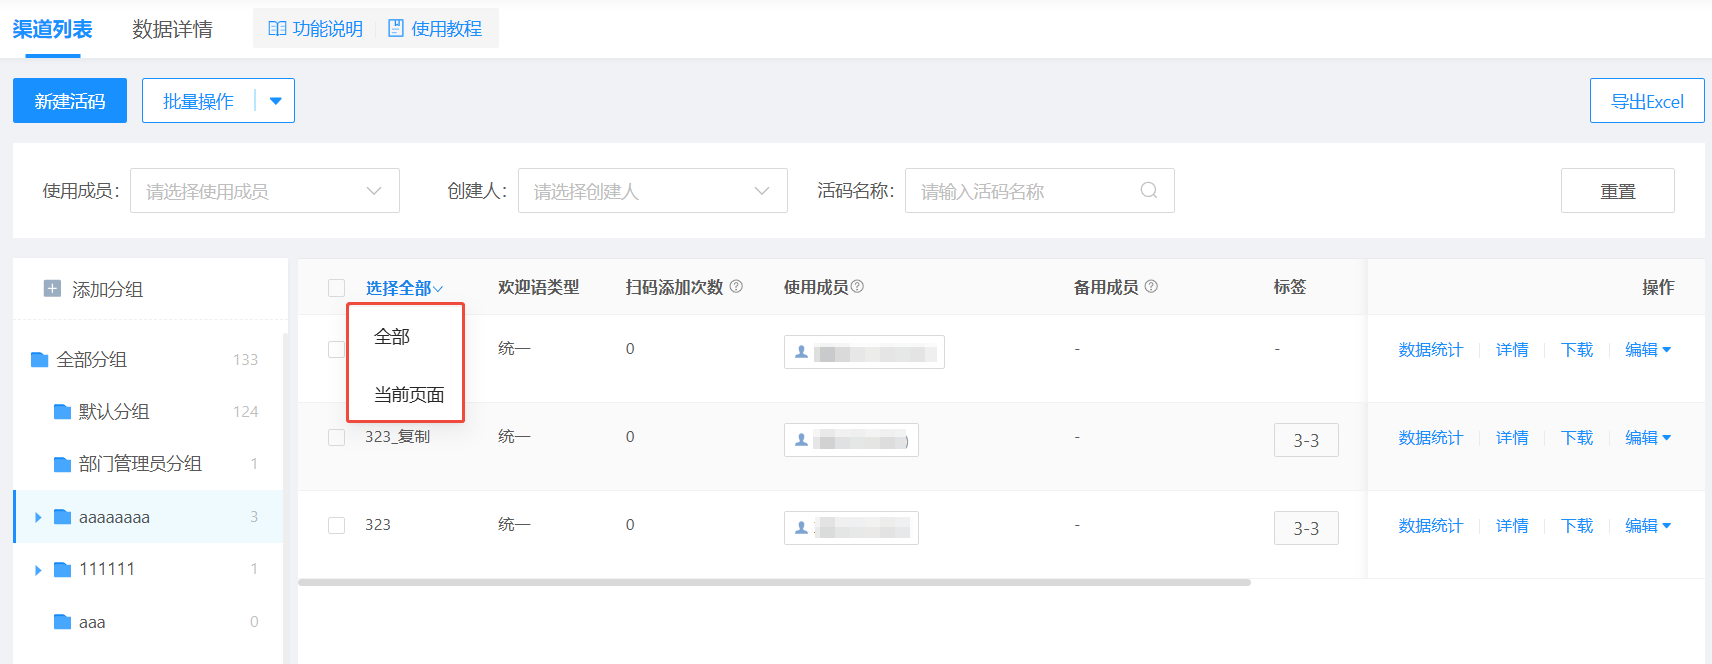The height and width of the screenshot is (664, 1712).
Task: Click the help icon beside 扫码添加次数
Action: point(736,287)
